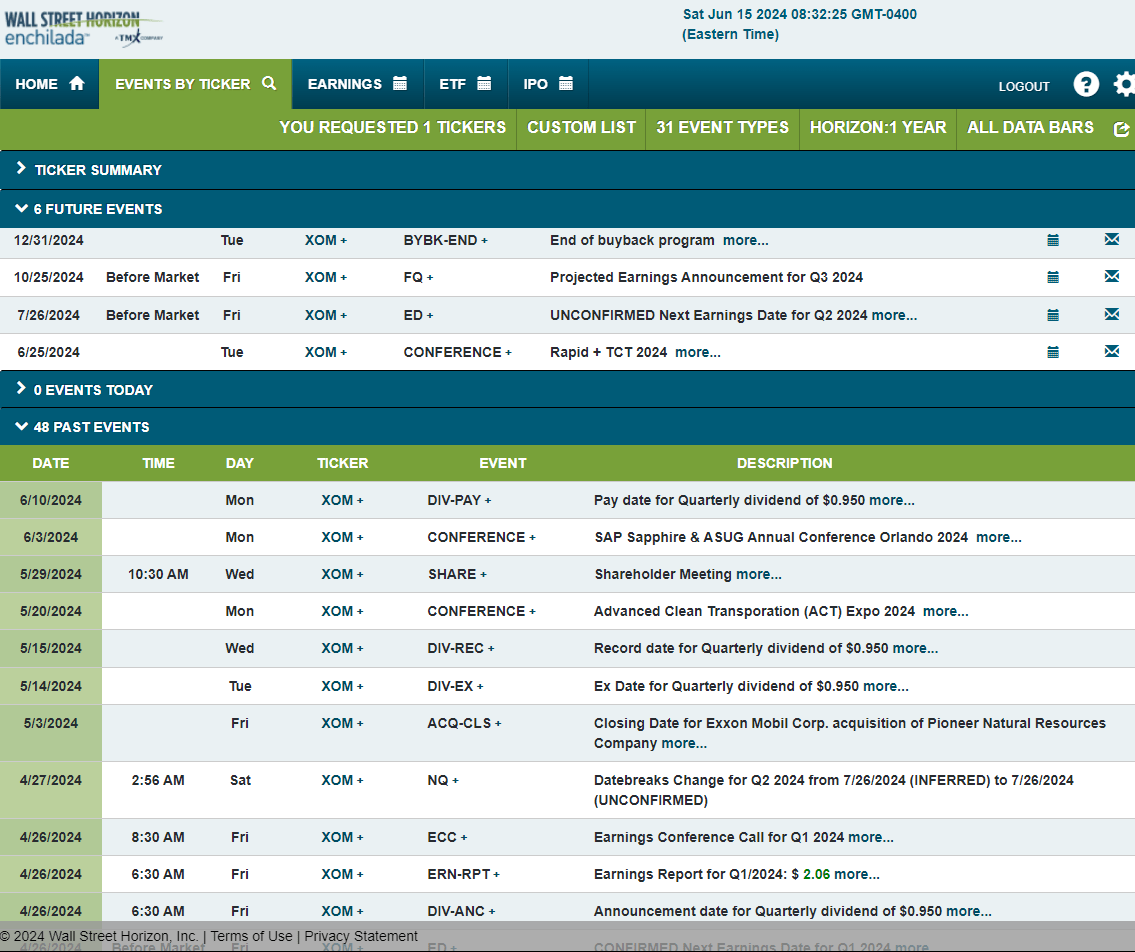This screenshot has width=1135, height=952.
Task: Click the Day column header
Action: (x=240, y=463)
